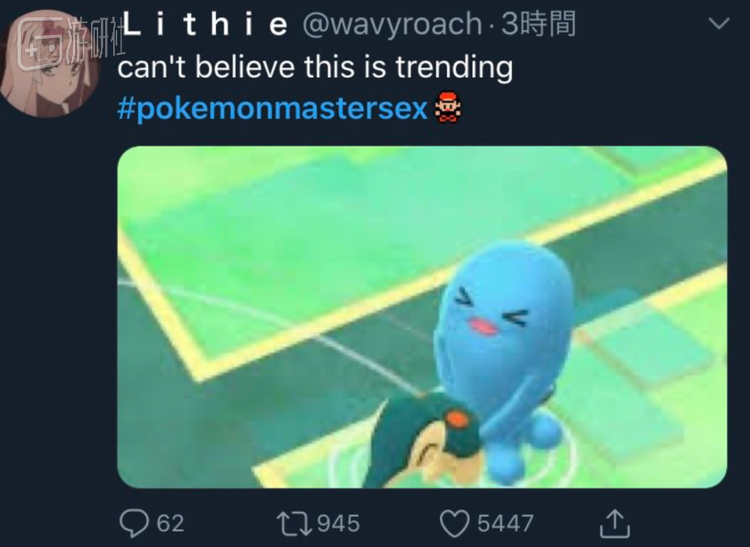The width and height of the screenshot is (750, 547).
Task: Click the 945 retweets count
Action: click(x=339, y=523)
